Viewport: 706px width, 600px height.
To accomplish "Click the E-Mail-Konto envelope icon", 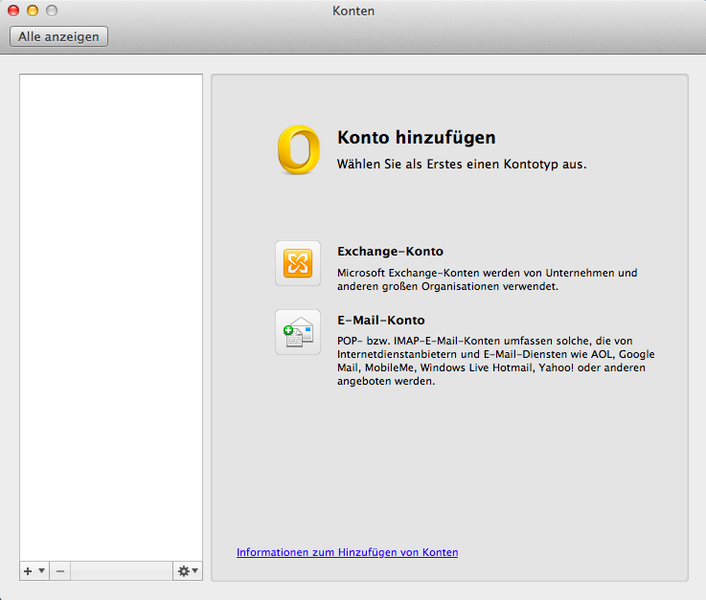I will 298,332.
